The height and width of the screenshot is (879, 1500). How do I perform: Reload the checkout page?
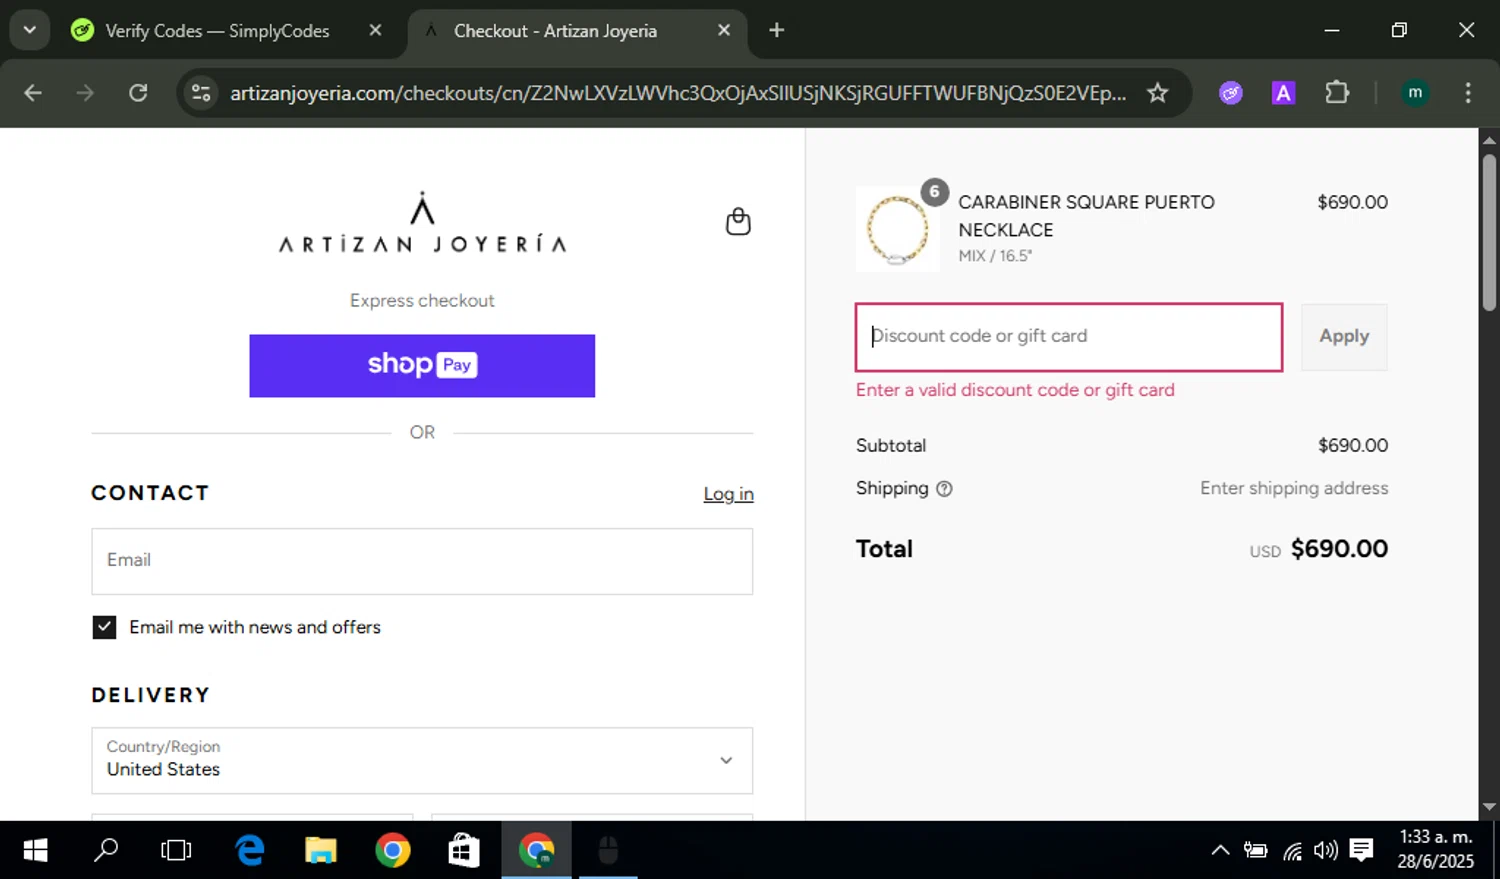pos(138,93)
